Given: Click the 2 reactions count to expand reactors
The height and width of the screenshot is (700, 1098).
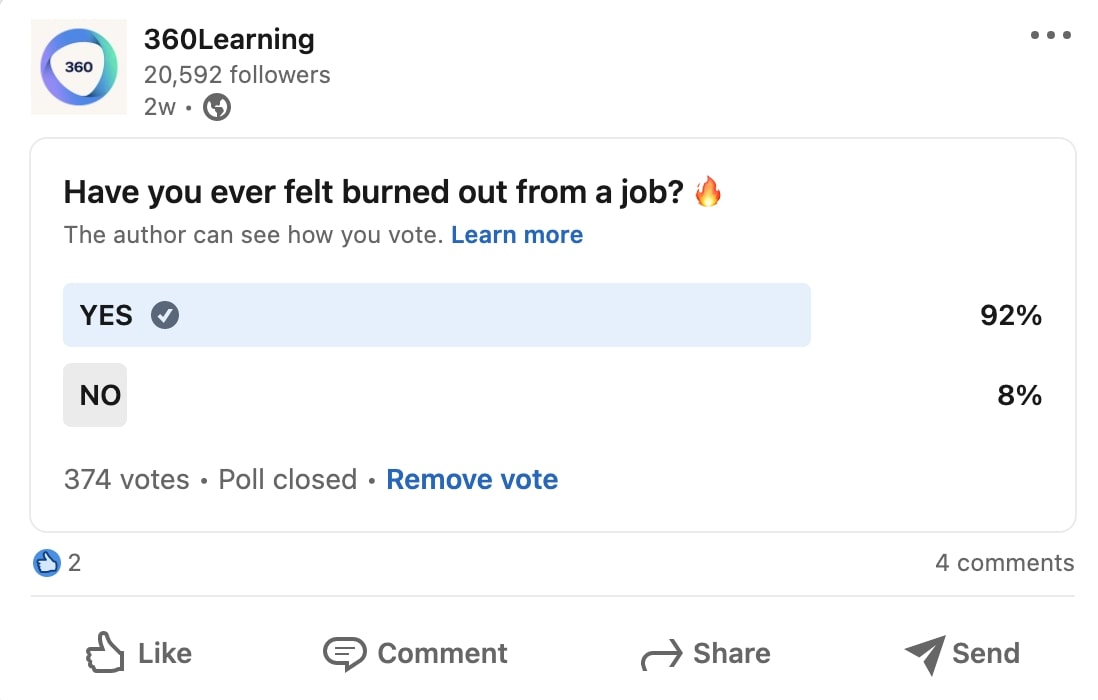Looking at the screenshot, I should [x=74, y=562].
